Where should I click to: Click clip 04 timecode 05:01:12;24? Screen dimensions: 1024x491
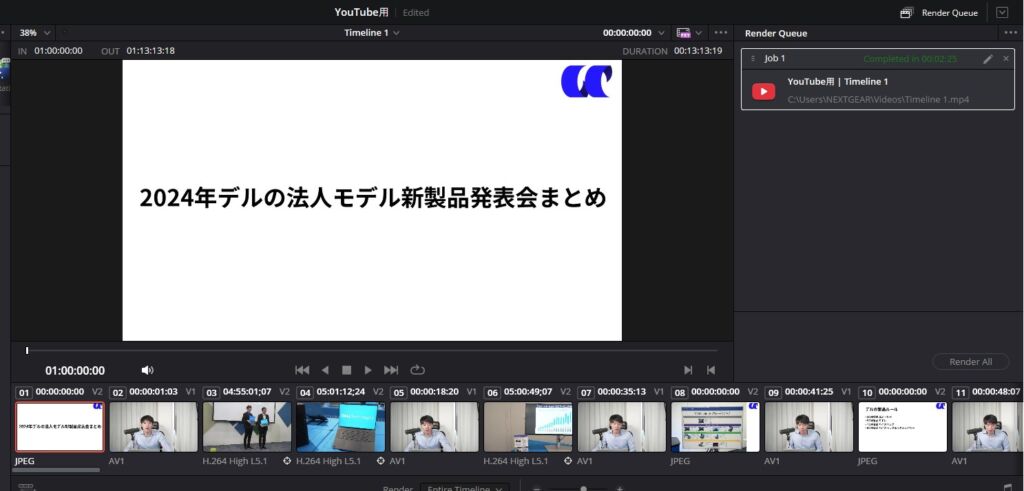pyautogui.click(x=341, y=392)
